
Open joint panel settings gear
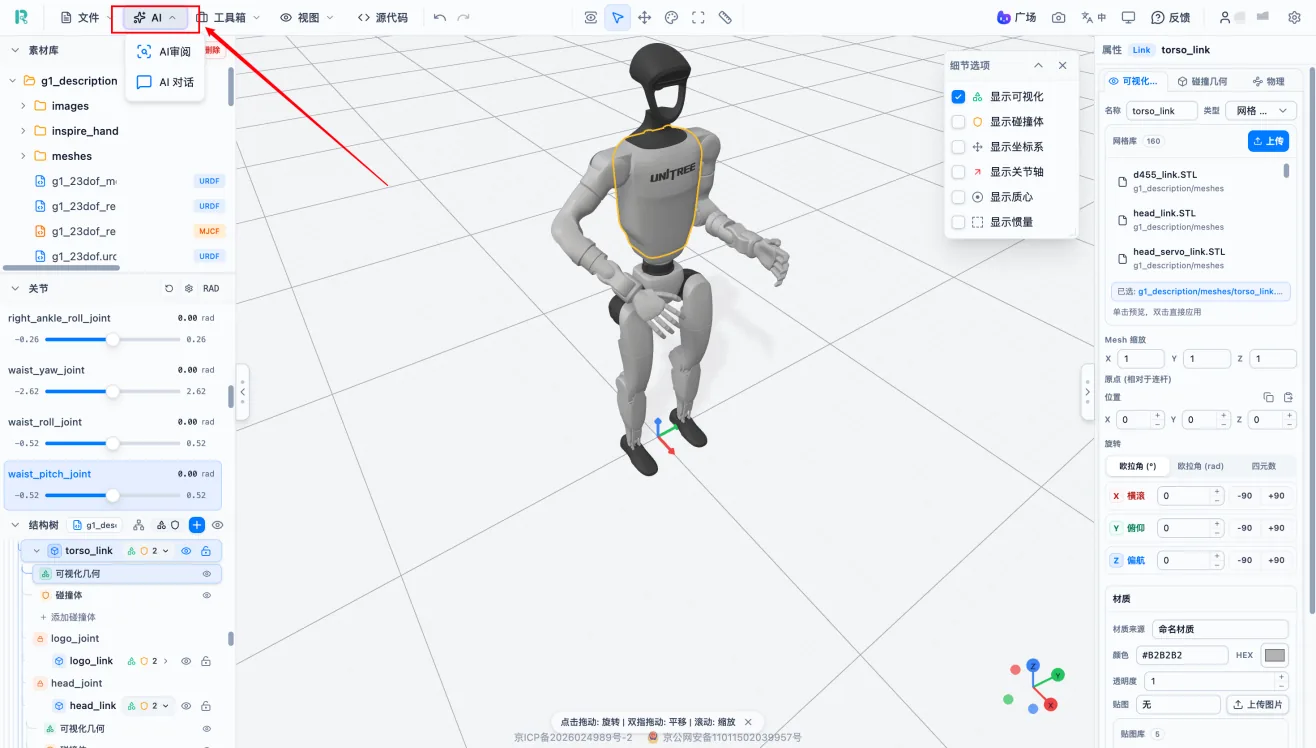pos(189,289)
